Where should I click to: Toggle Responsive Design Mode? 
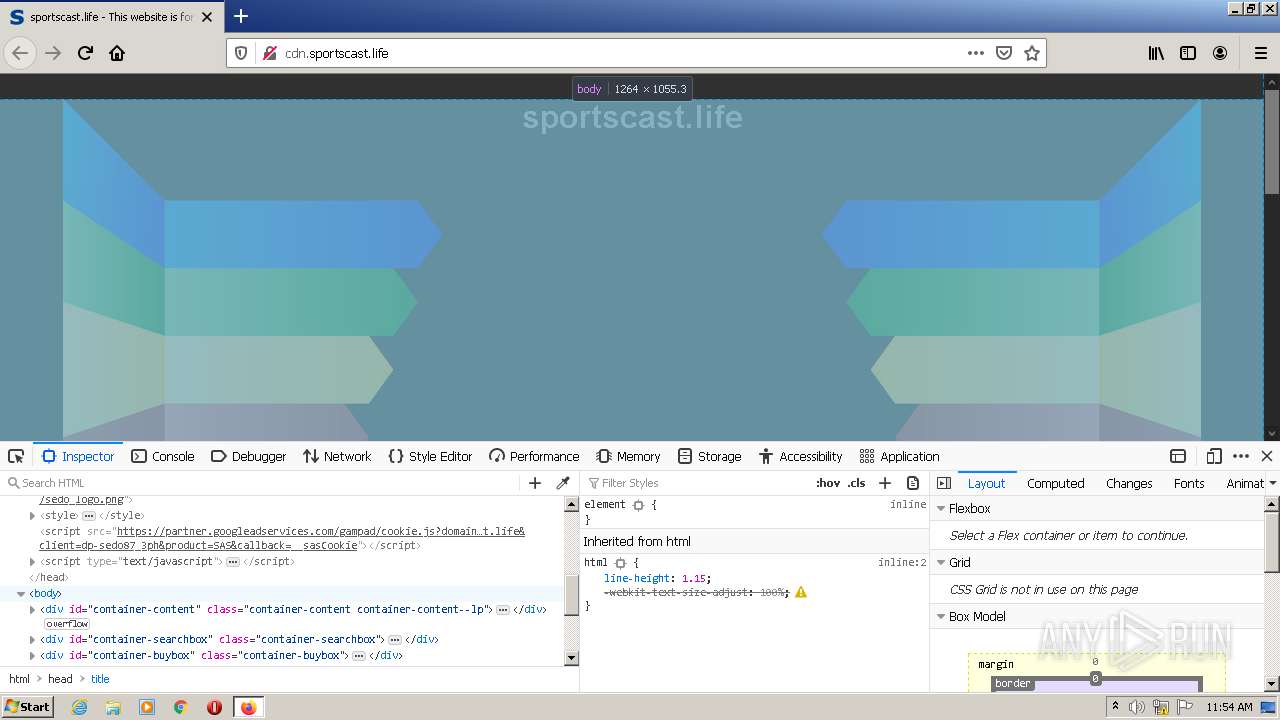click(1213, 456)
